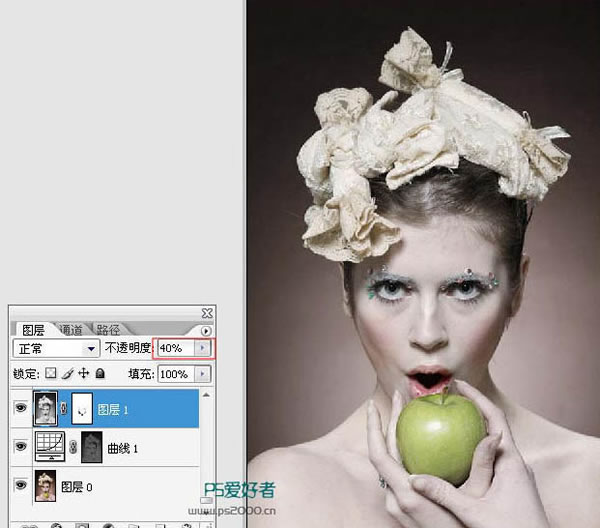This screenshot has height=528, width=600.
Task: Open the fill 填充 slider arrow
Action: 204,374
